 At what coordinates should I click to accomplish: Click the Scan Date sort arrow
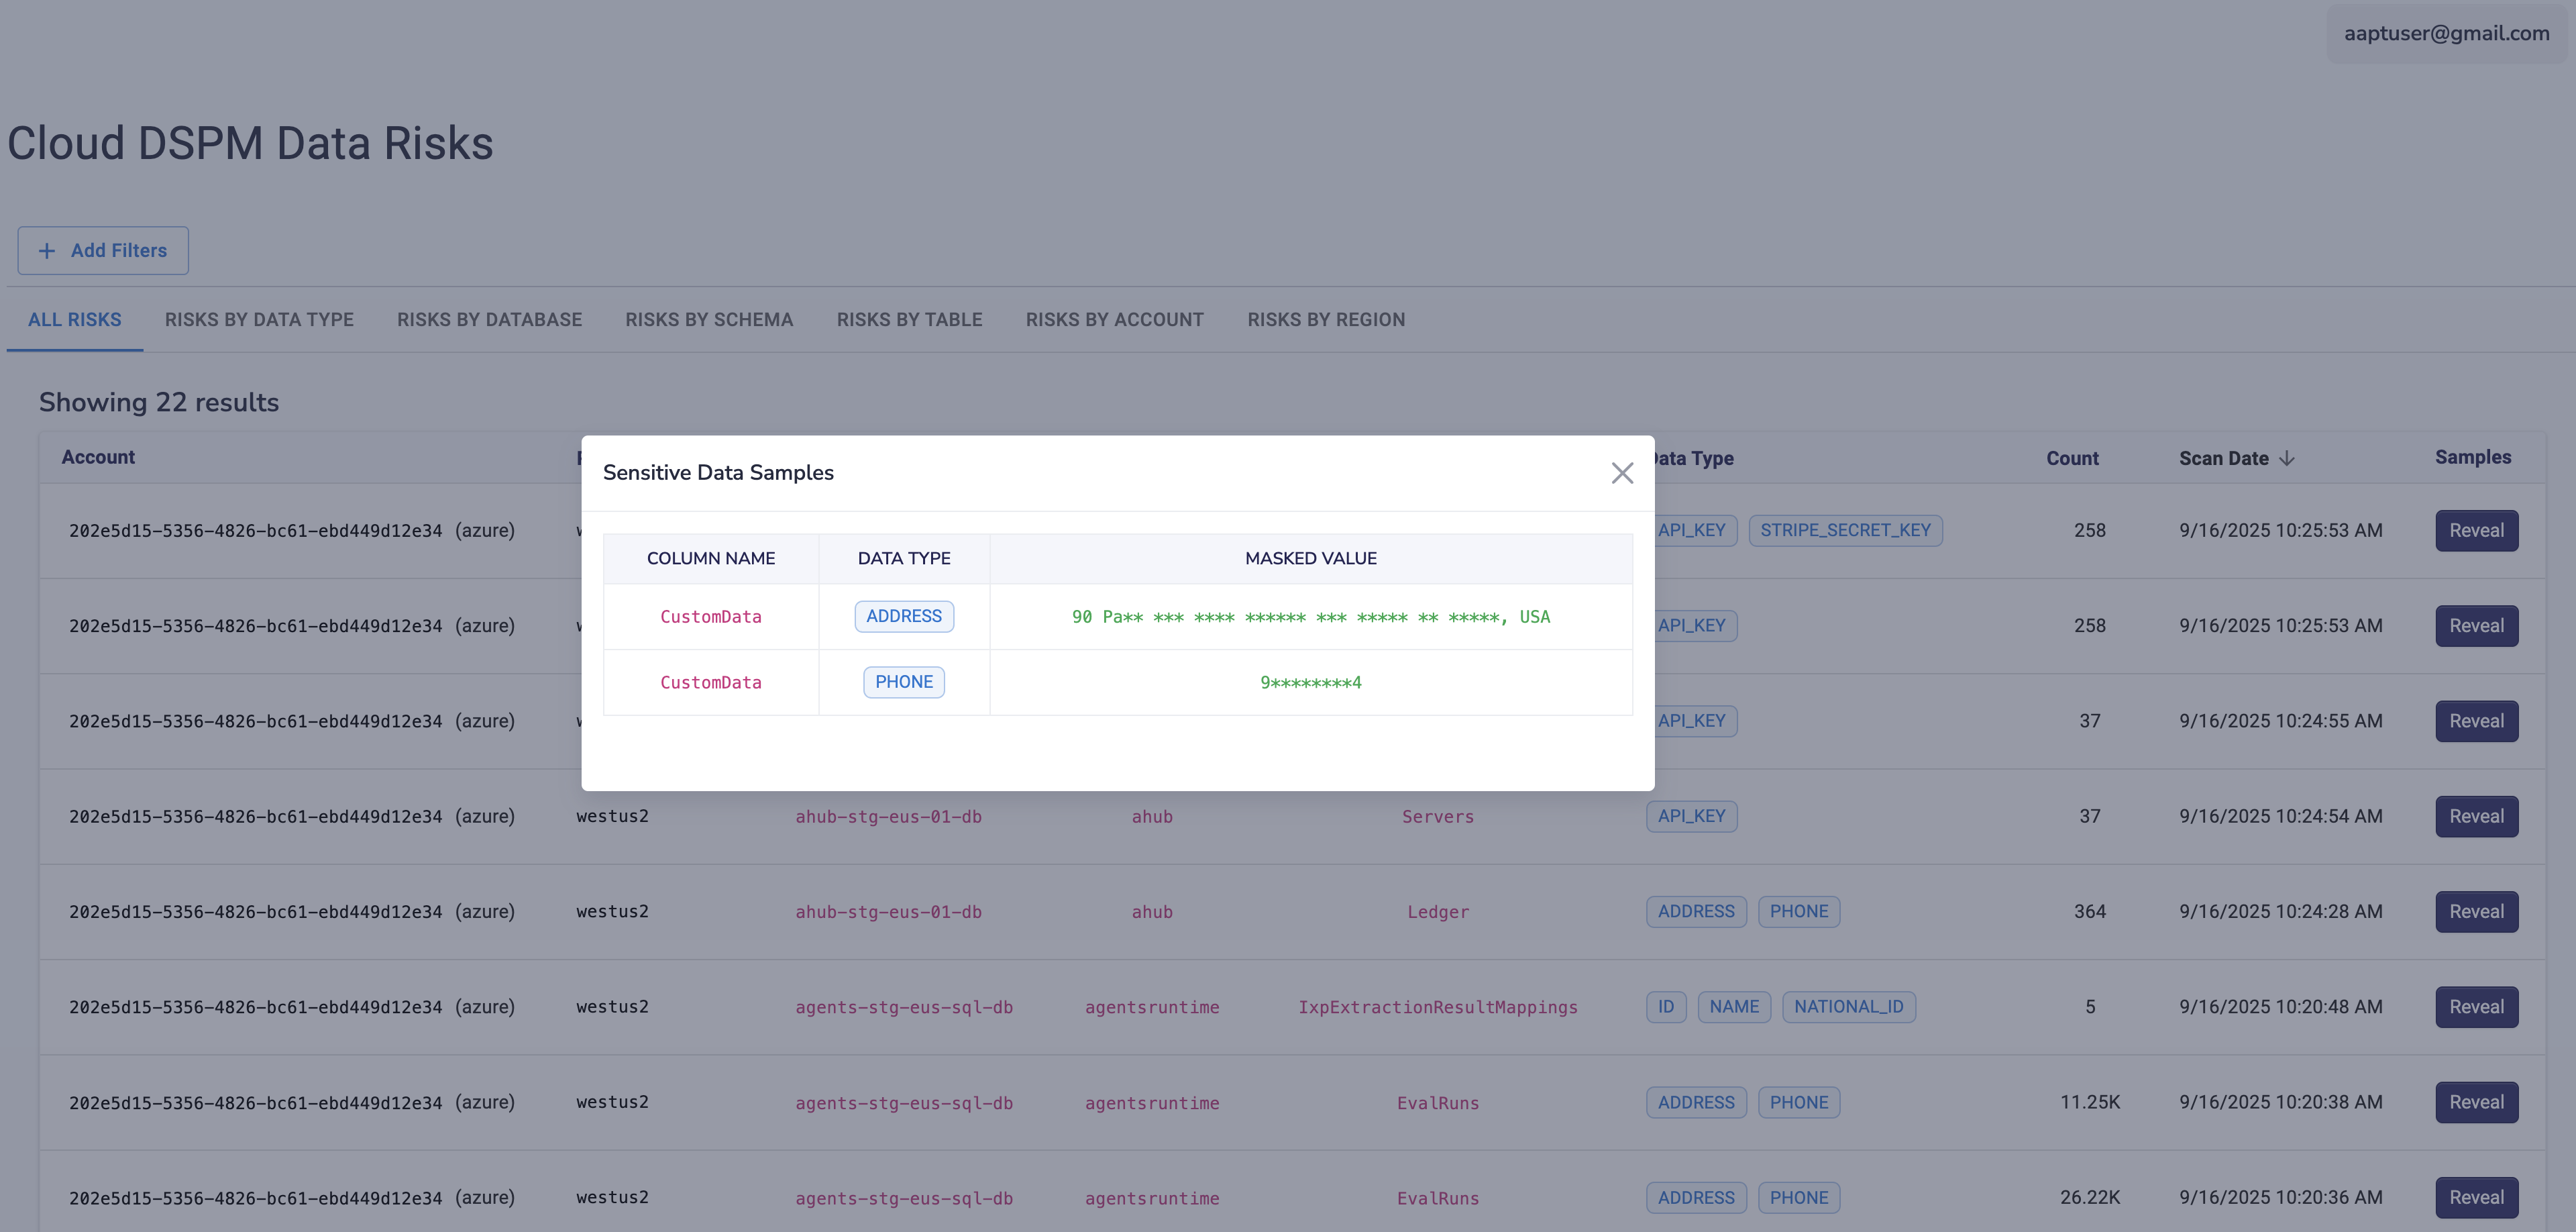pos(2286,459)
